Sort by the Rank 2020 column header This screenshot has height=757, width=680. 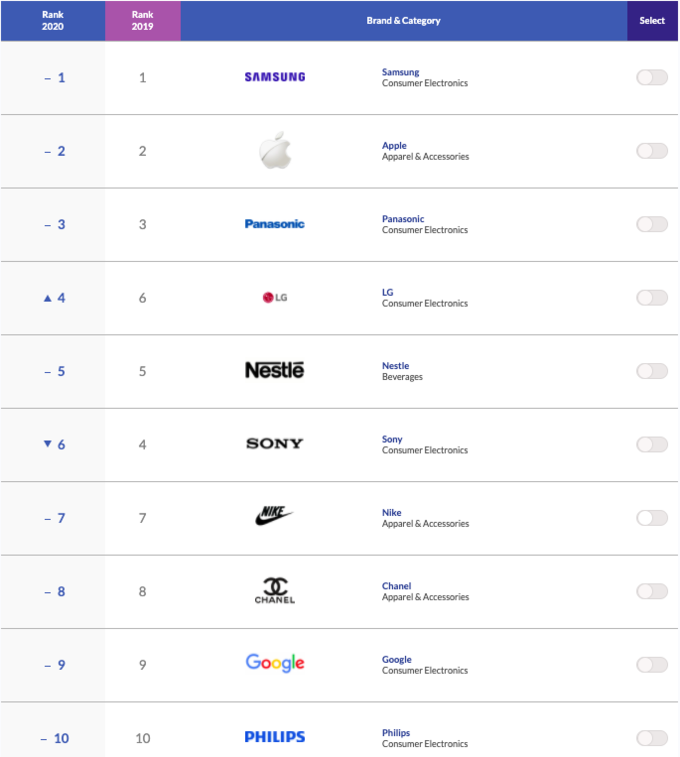point(53,21)
